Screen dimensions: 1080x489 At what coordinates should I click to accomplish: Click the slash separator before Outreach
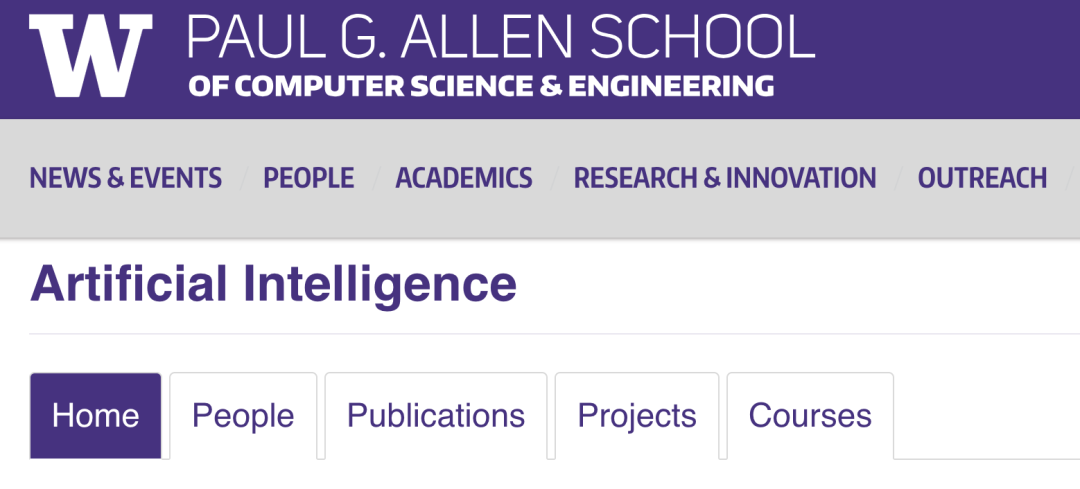(897, 179)
